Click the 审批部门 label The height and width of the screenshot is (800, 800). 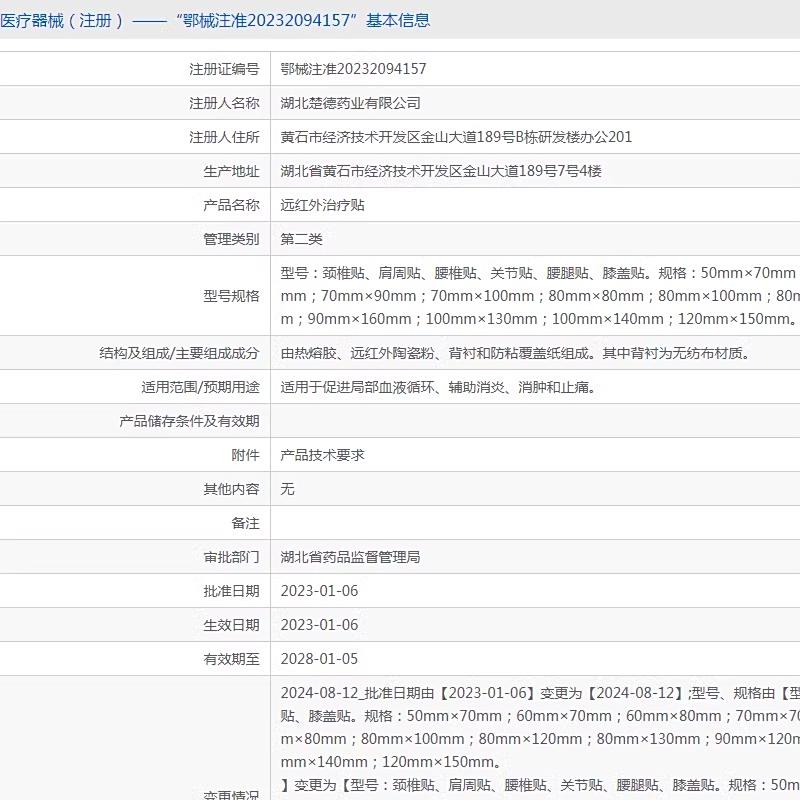231,557
